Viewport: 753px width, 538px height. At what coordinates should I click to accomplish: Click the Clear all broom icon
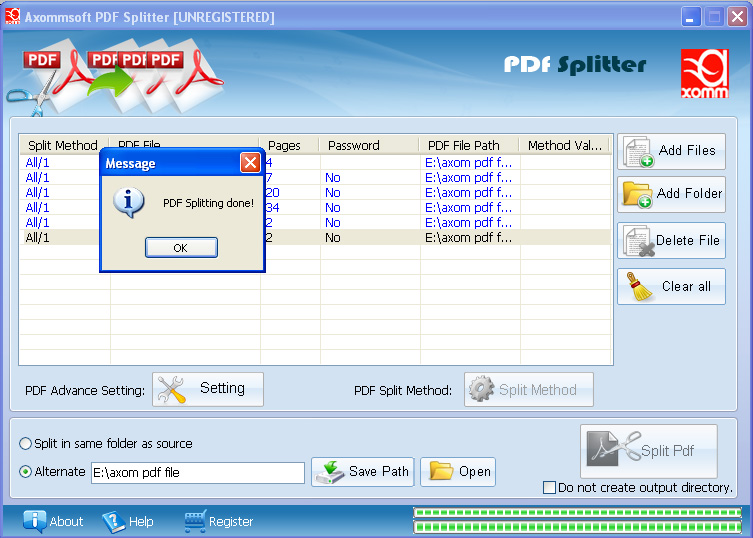click(x=637, y=286)
